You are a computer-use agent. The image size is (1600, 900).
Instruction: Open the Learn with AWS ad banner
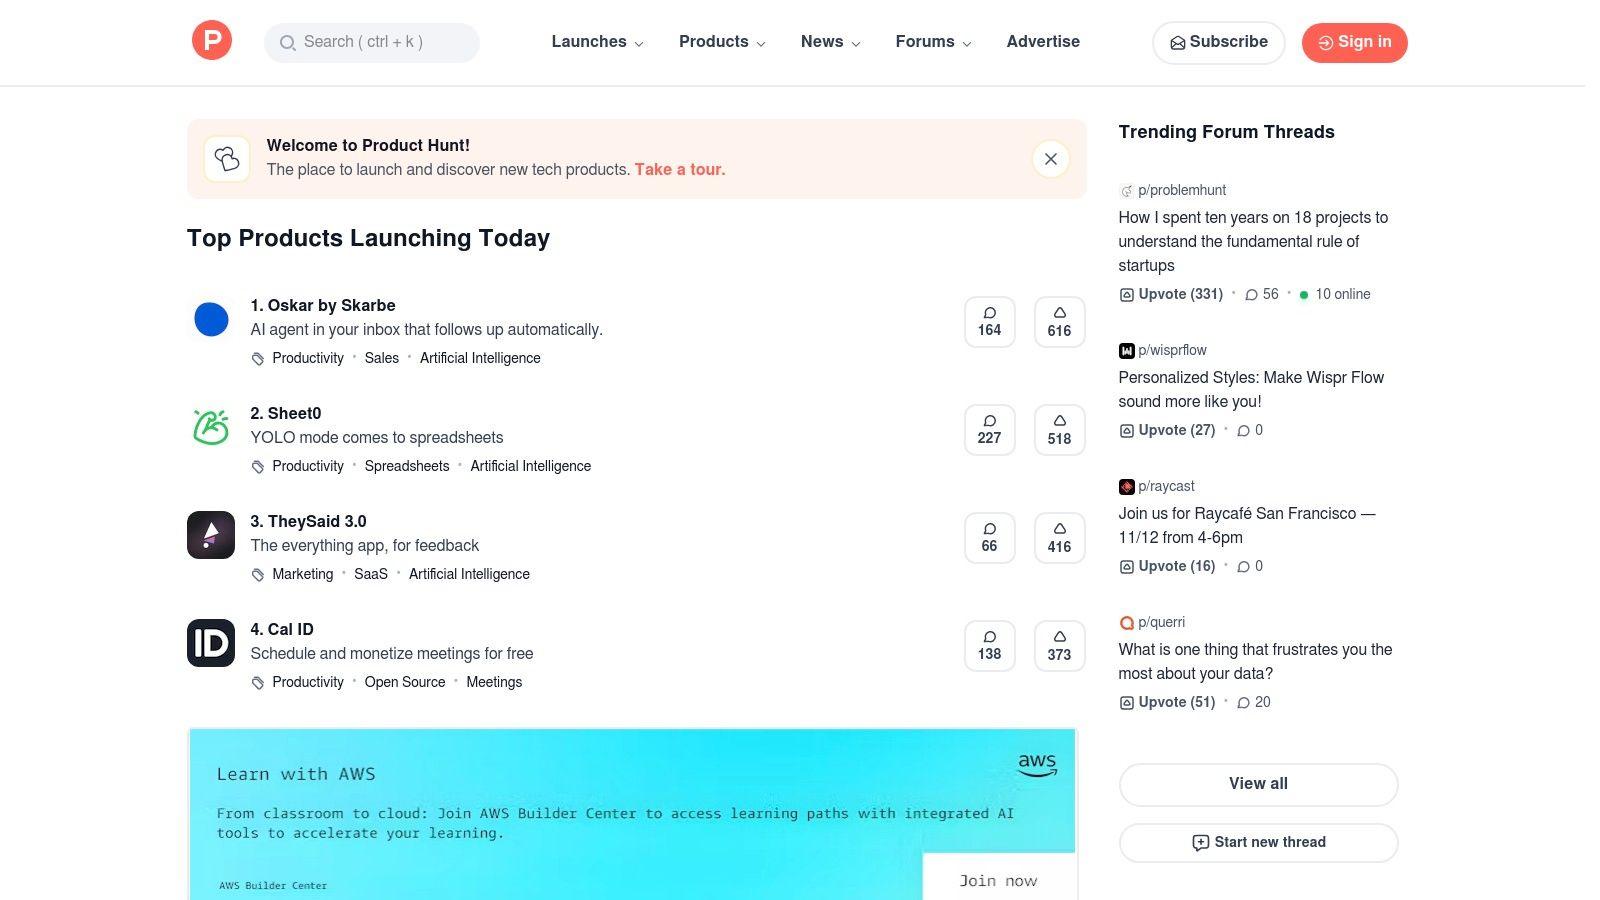[632, 814]
